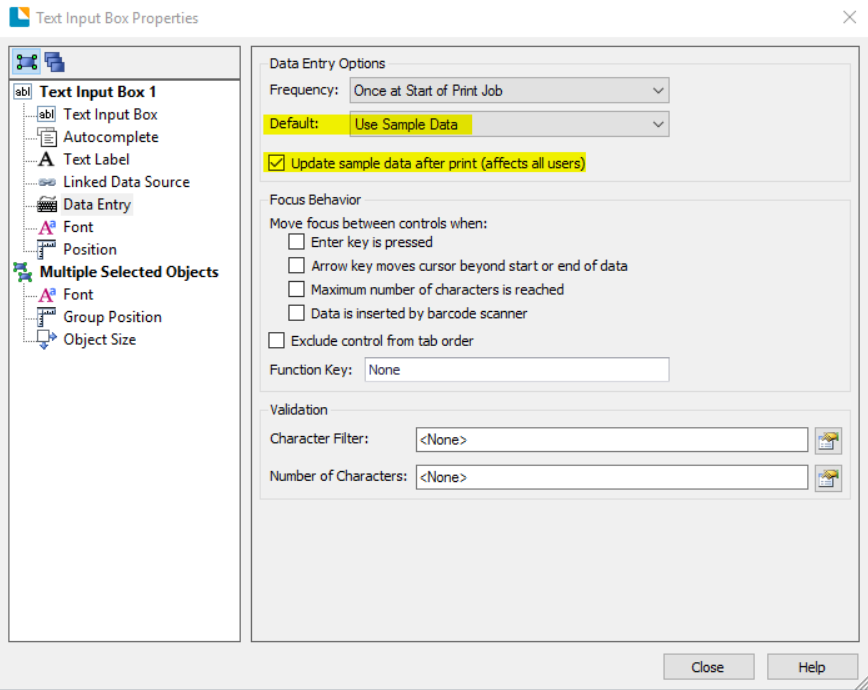Image resolution: width=868 pixels, height=690 pixels.
Task: Click the Multiple Selected Objects icon
Action: [23, 272]
